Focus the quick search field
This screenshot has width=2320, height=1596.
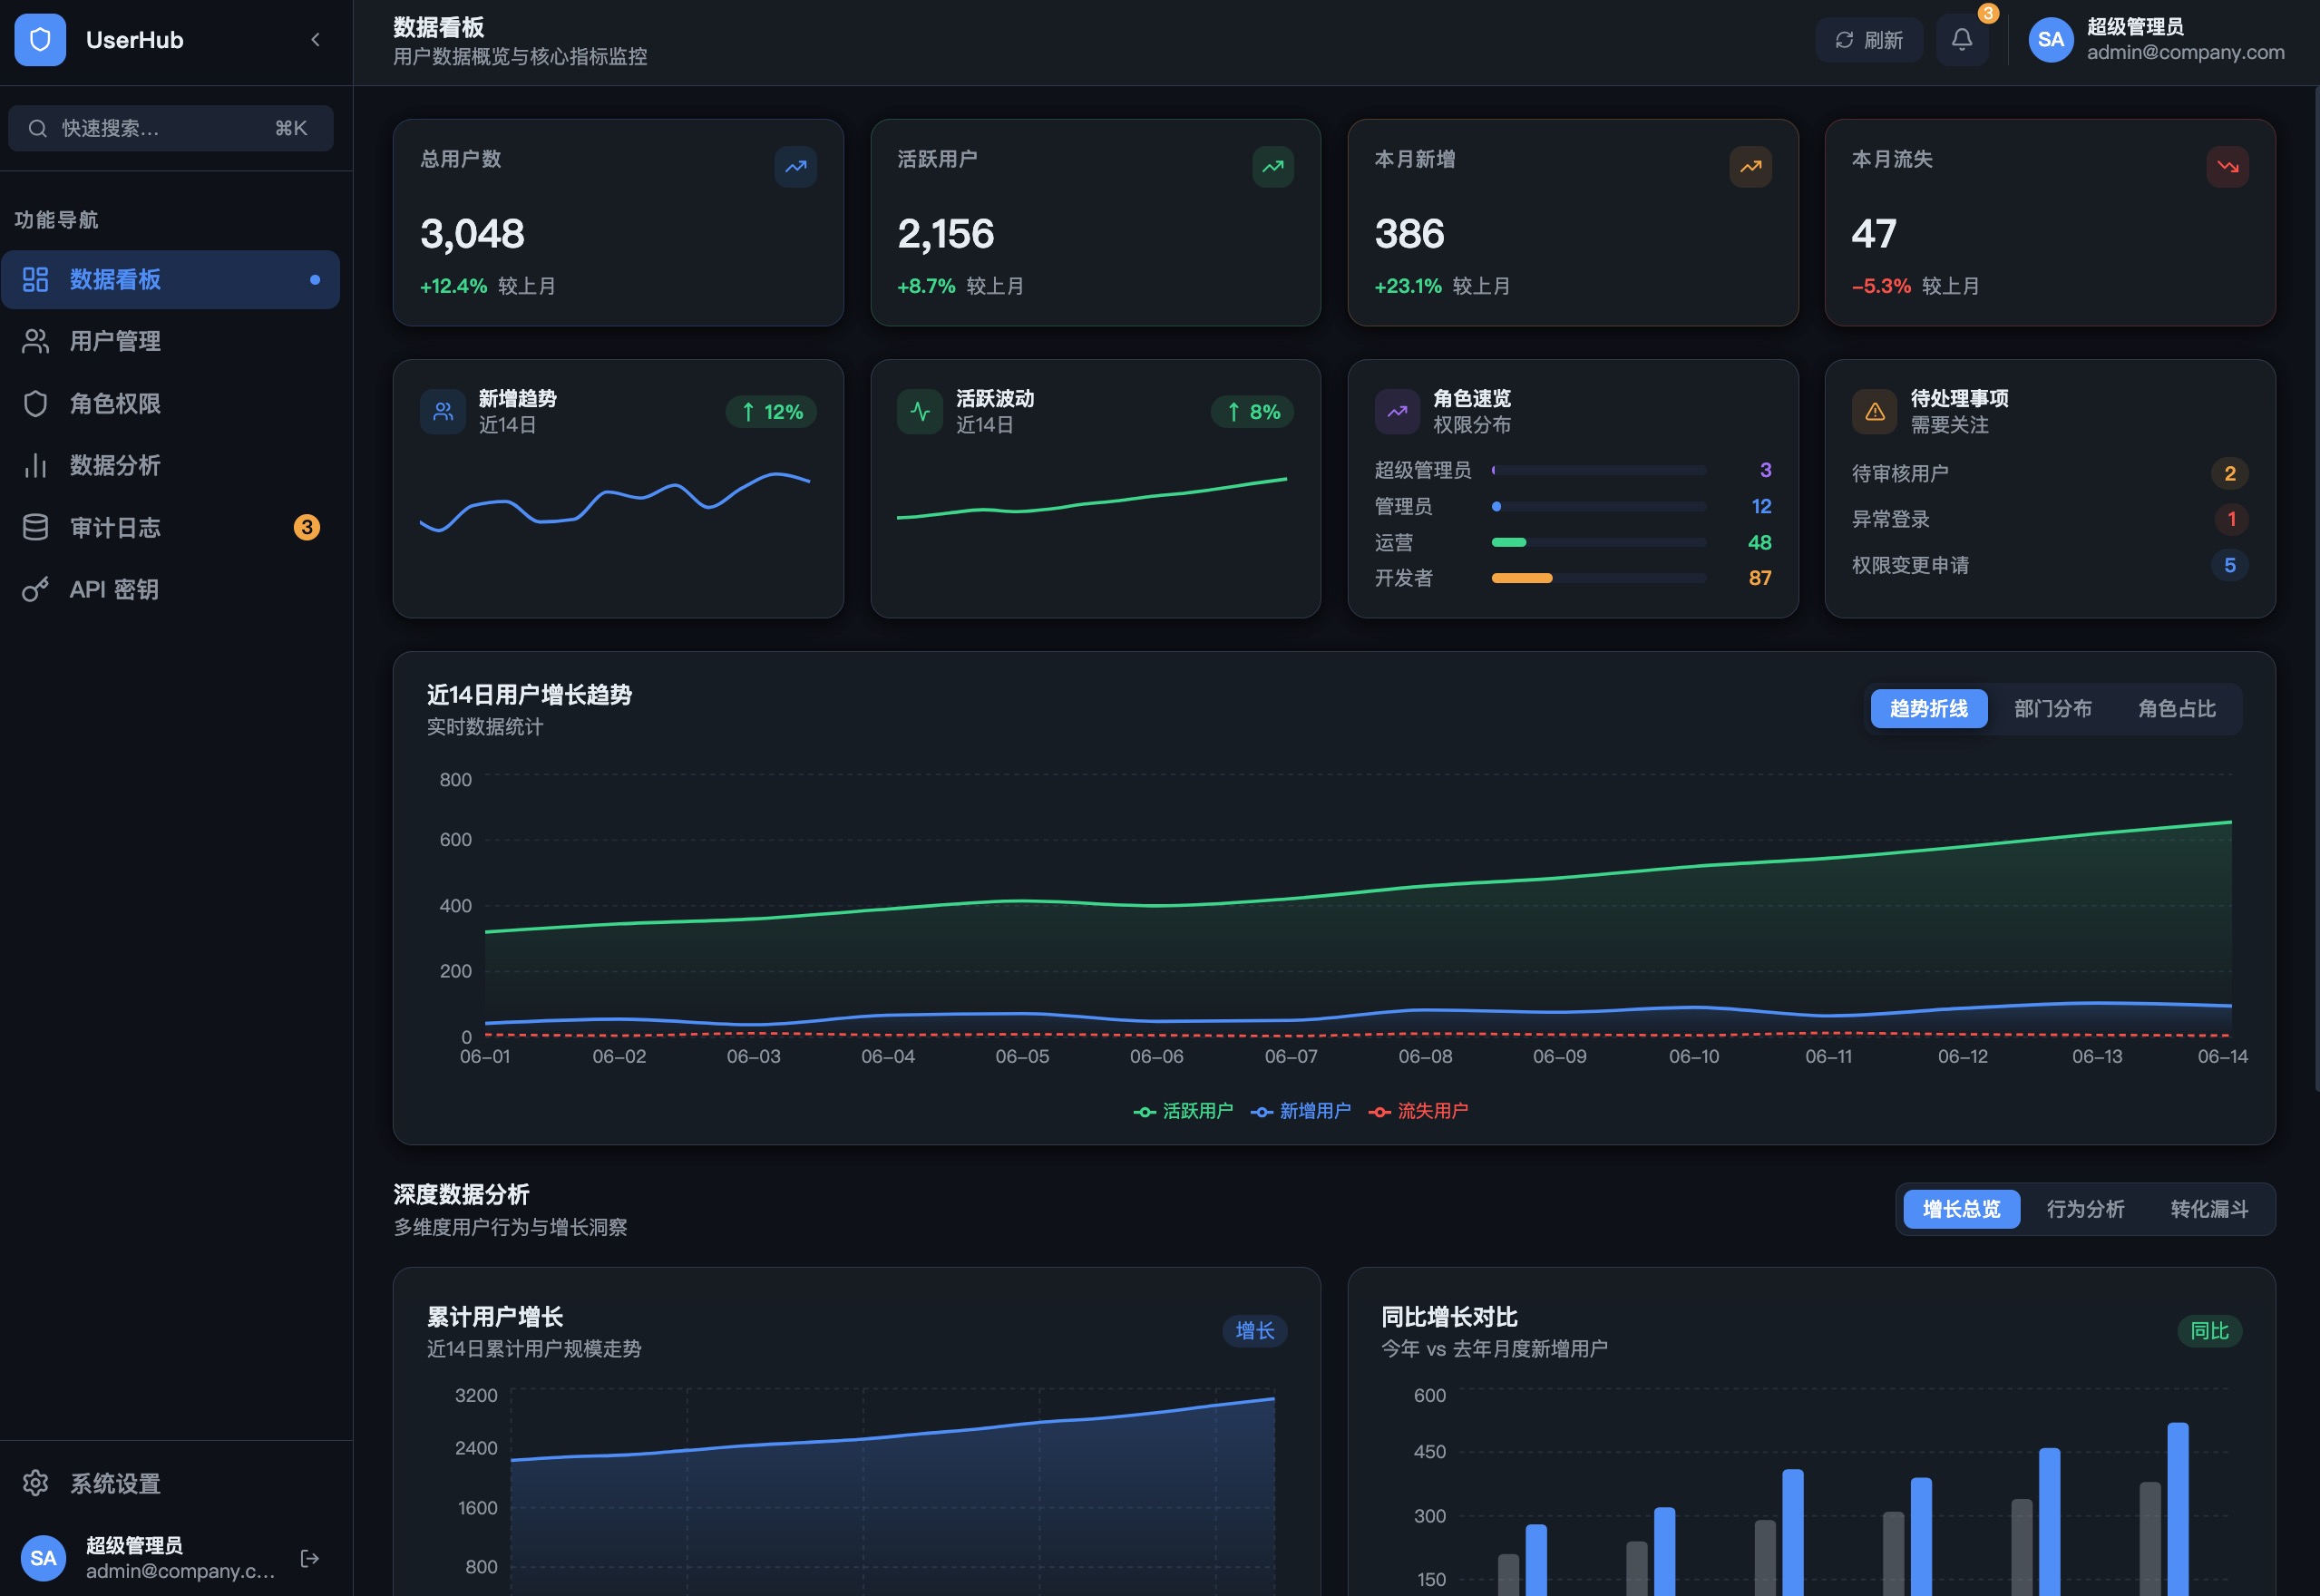coord(170,128)
